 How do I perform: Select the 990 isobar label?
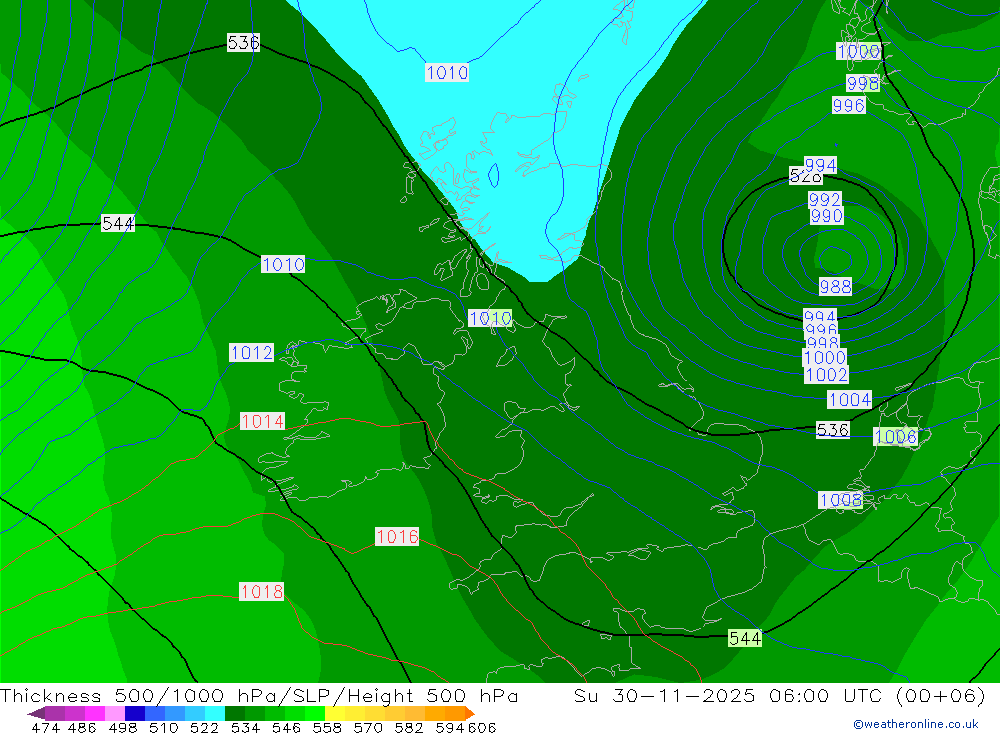pyautogui.click(x=827, y=216)
